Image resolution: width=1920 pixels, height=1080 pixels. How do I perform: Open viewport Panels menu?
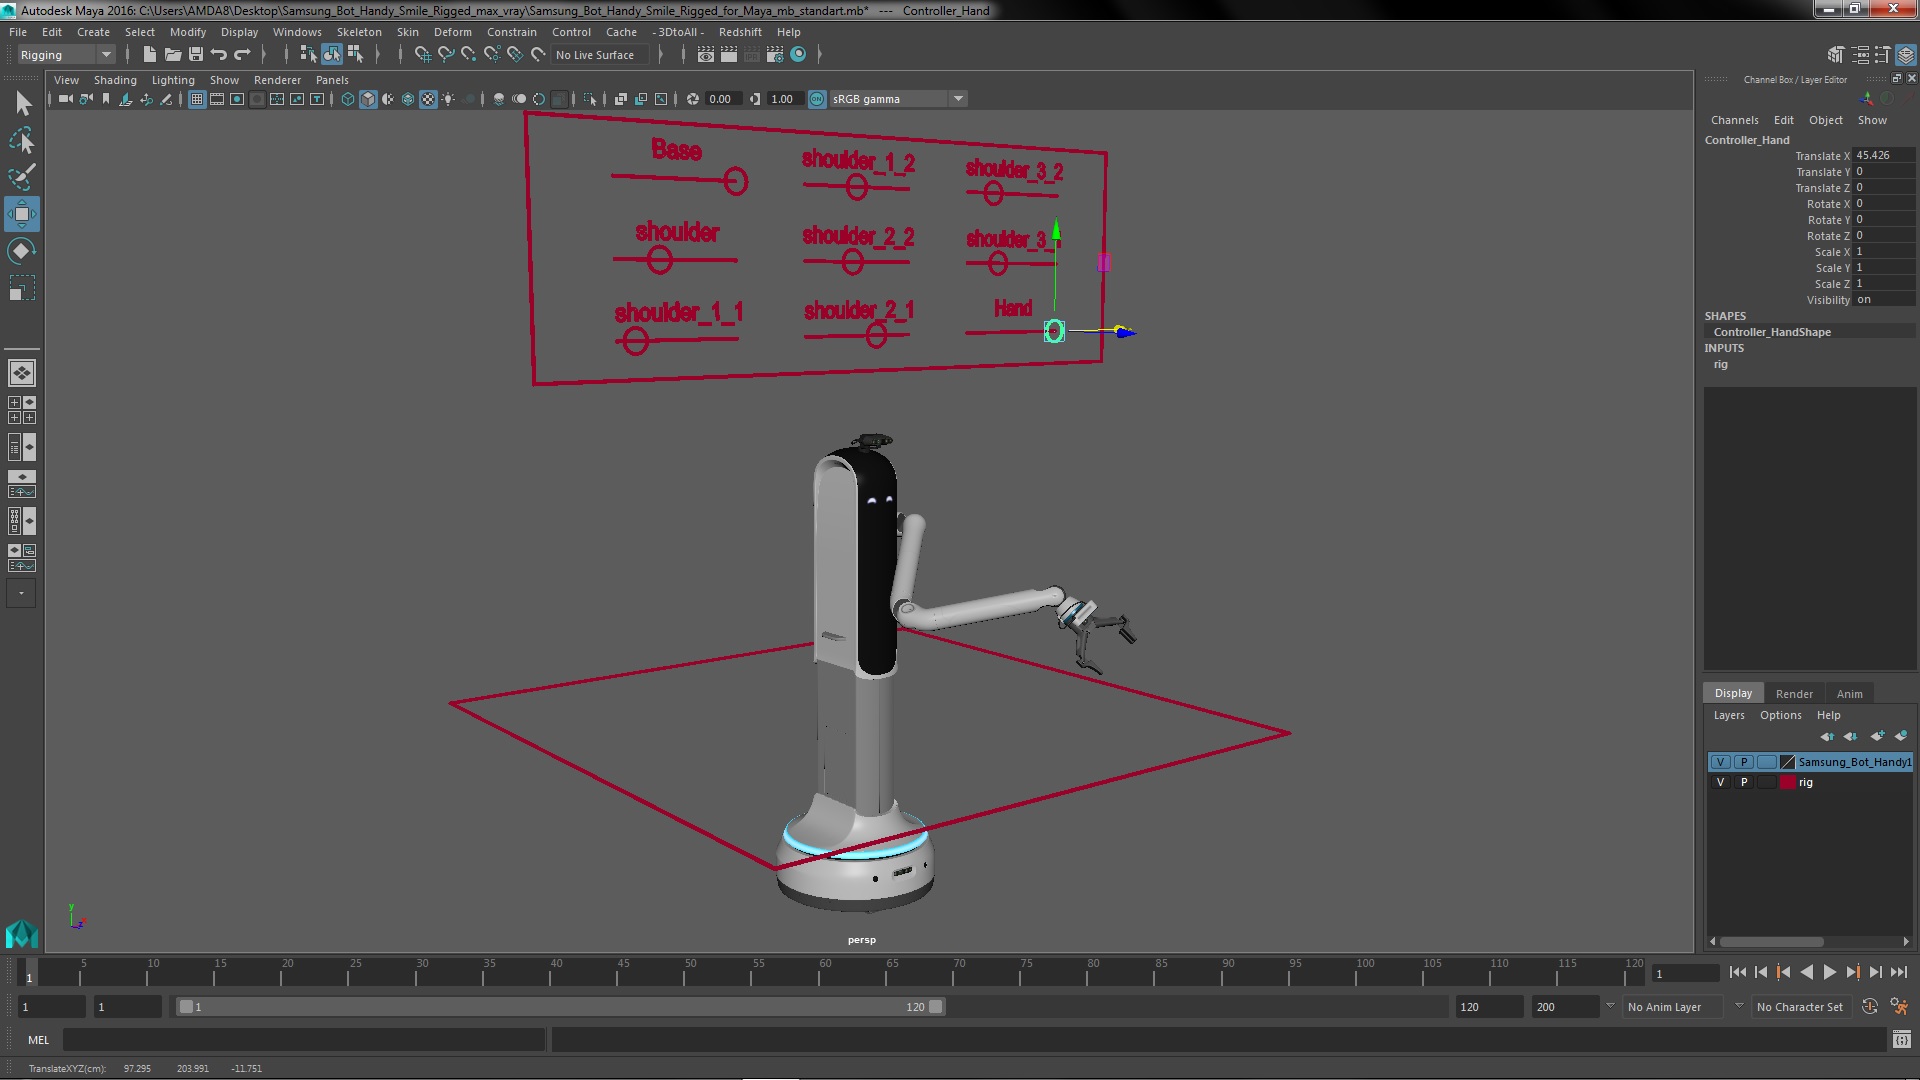click(332, 80)
